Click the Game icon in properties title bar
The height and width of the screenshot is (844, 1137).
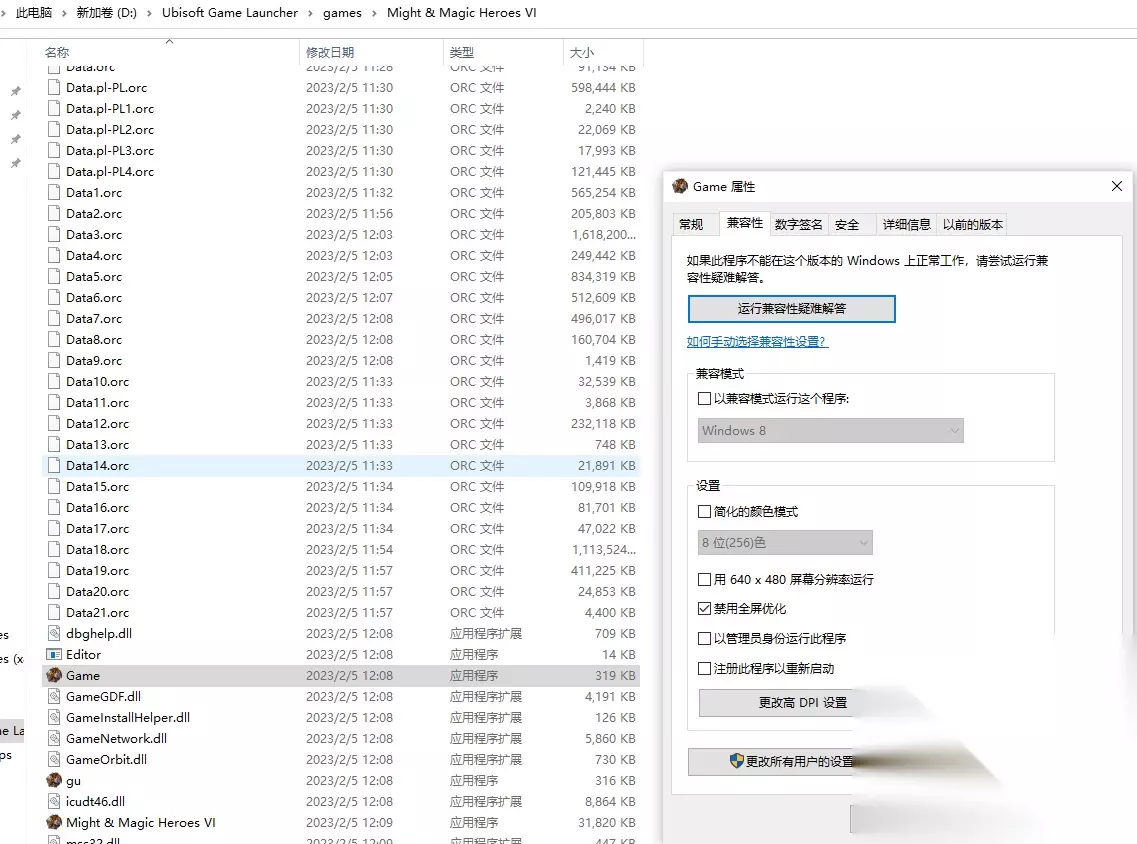click(679, 186)
